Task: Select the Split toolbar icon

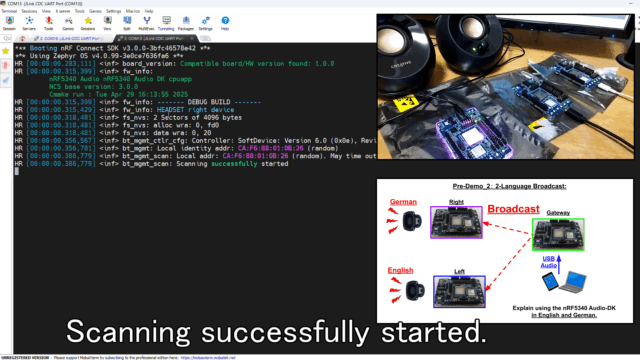Action: coord(127,23)
